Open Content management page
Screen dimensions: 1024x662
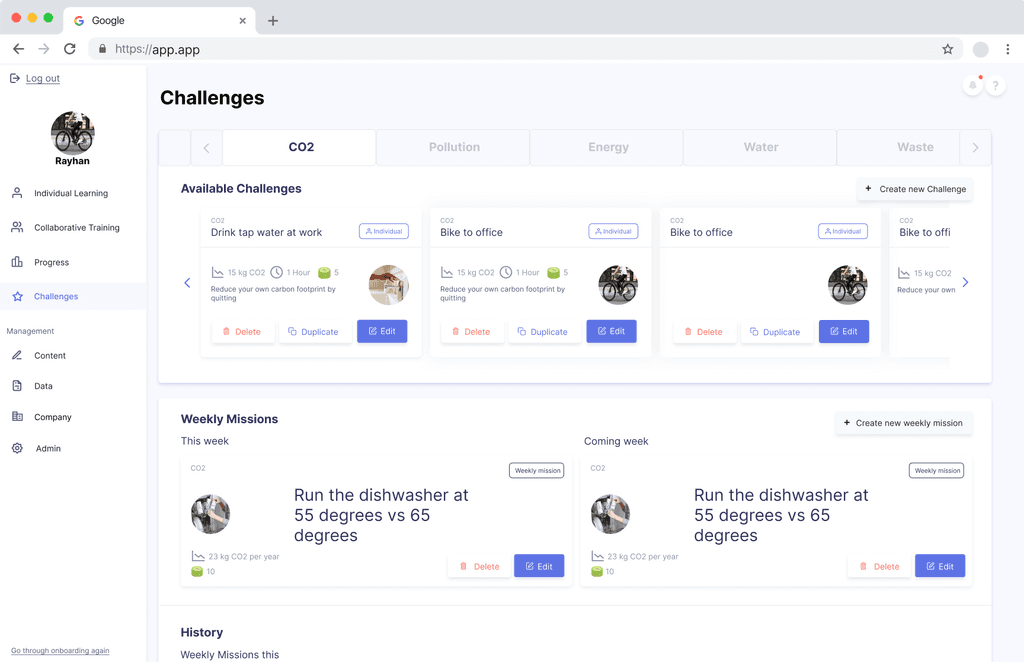50,356
